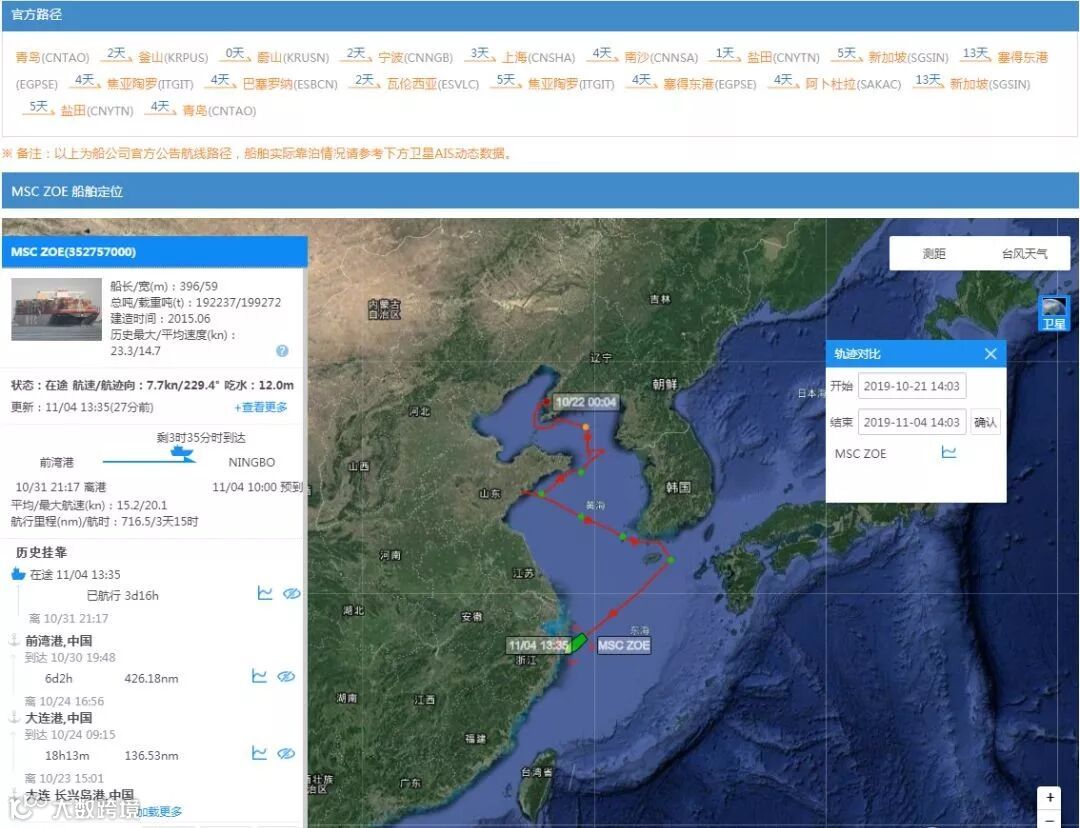Click the MSC ZOE(352757000) panel header
The height and width of the screenshot is (828, 1080).
(x=154, y=251)
